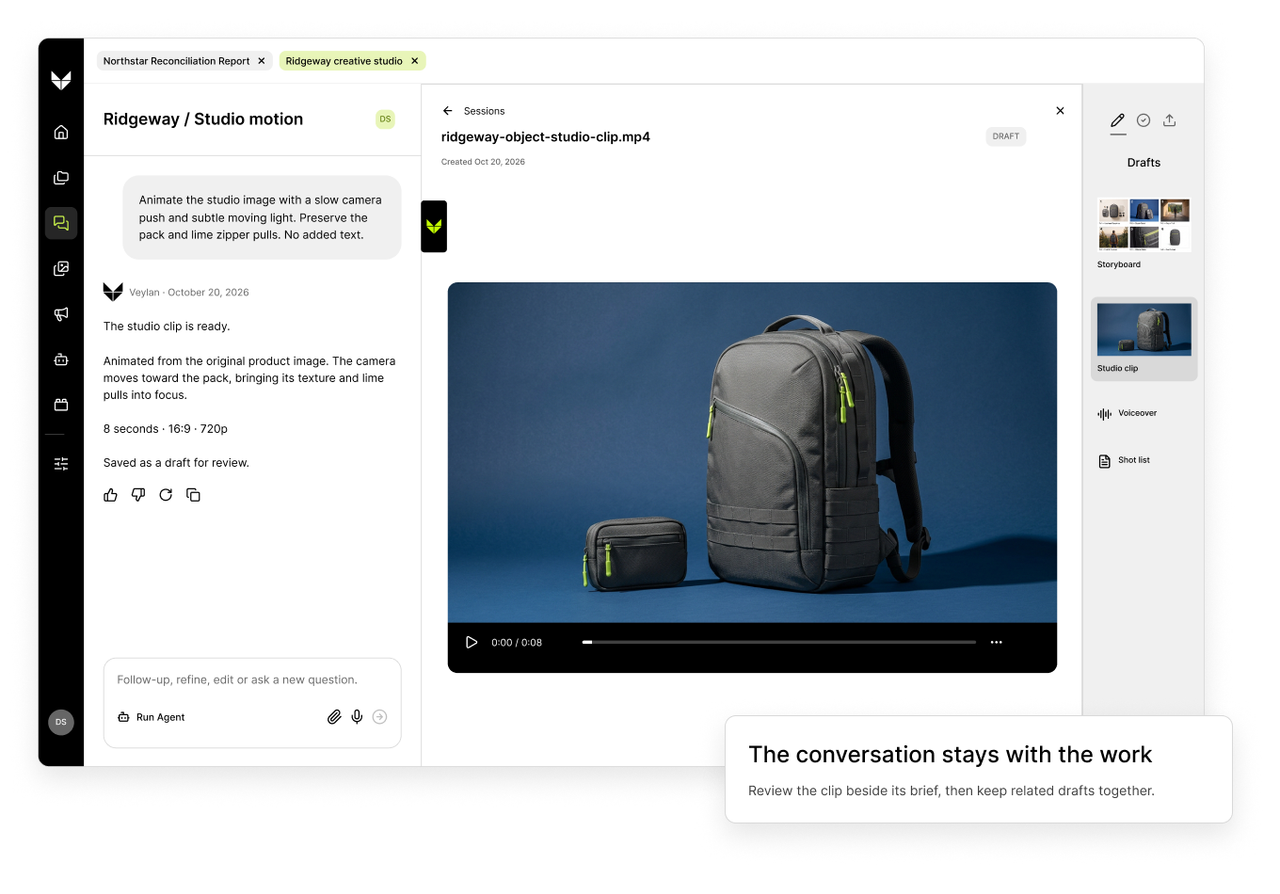This screenshot has width=1280, height=894.
Task: Open the Home icon in sidebar
Action: (x=61, y=132)
